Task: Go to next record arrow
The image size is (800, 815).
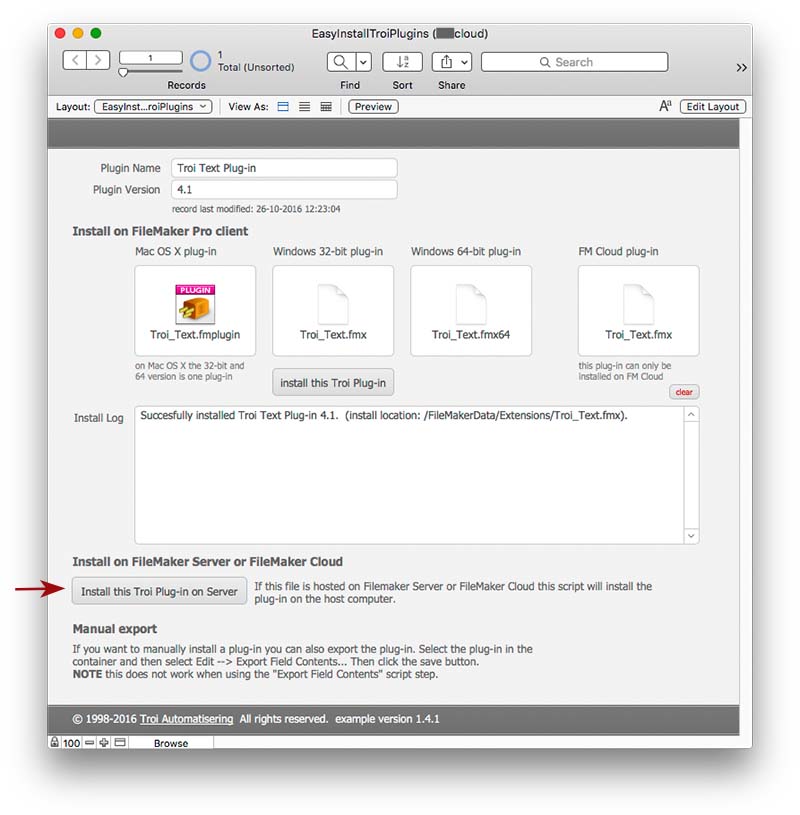Action: (x=98, y=61)
